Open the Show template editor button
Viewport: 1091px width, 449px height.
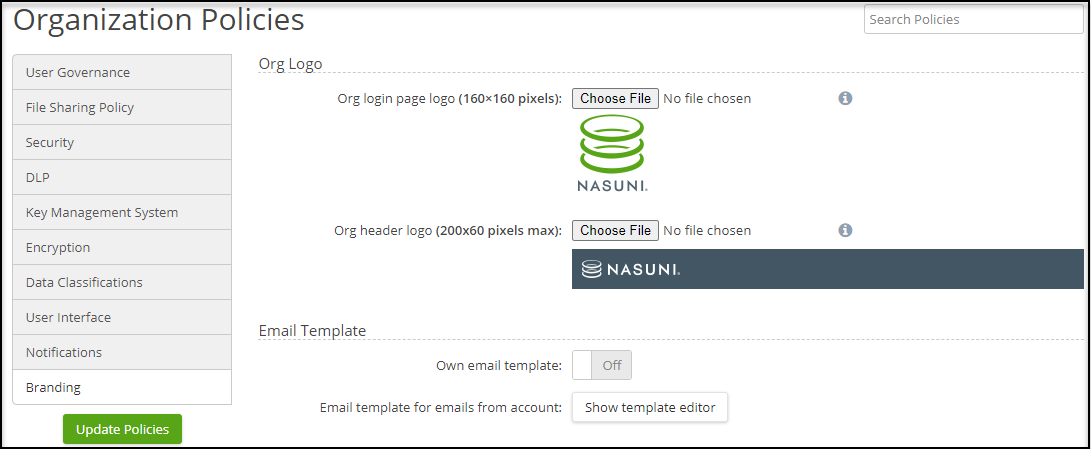pos(650,407)
